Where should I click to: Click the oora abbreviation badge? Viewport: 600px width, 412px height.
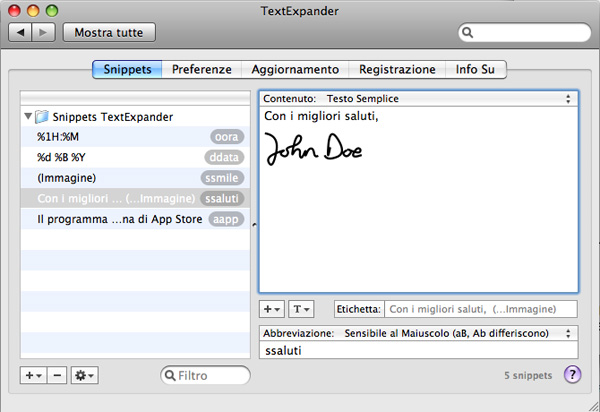pyautogui.click(x=227, y=137)
